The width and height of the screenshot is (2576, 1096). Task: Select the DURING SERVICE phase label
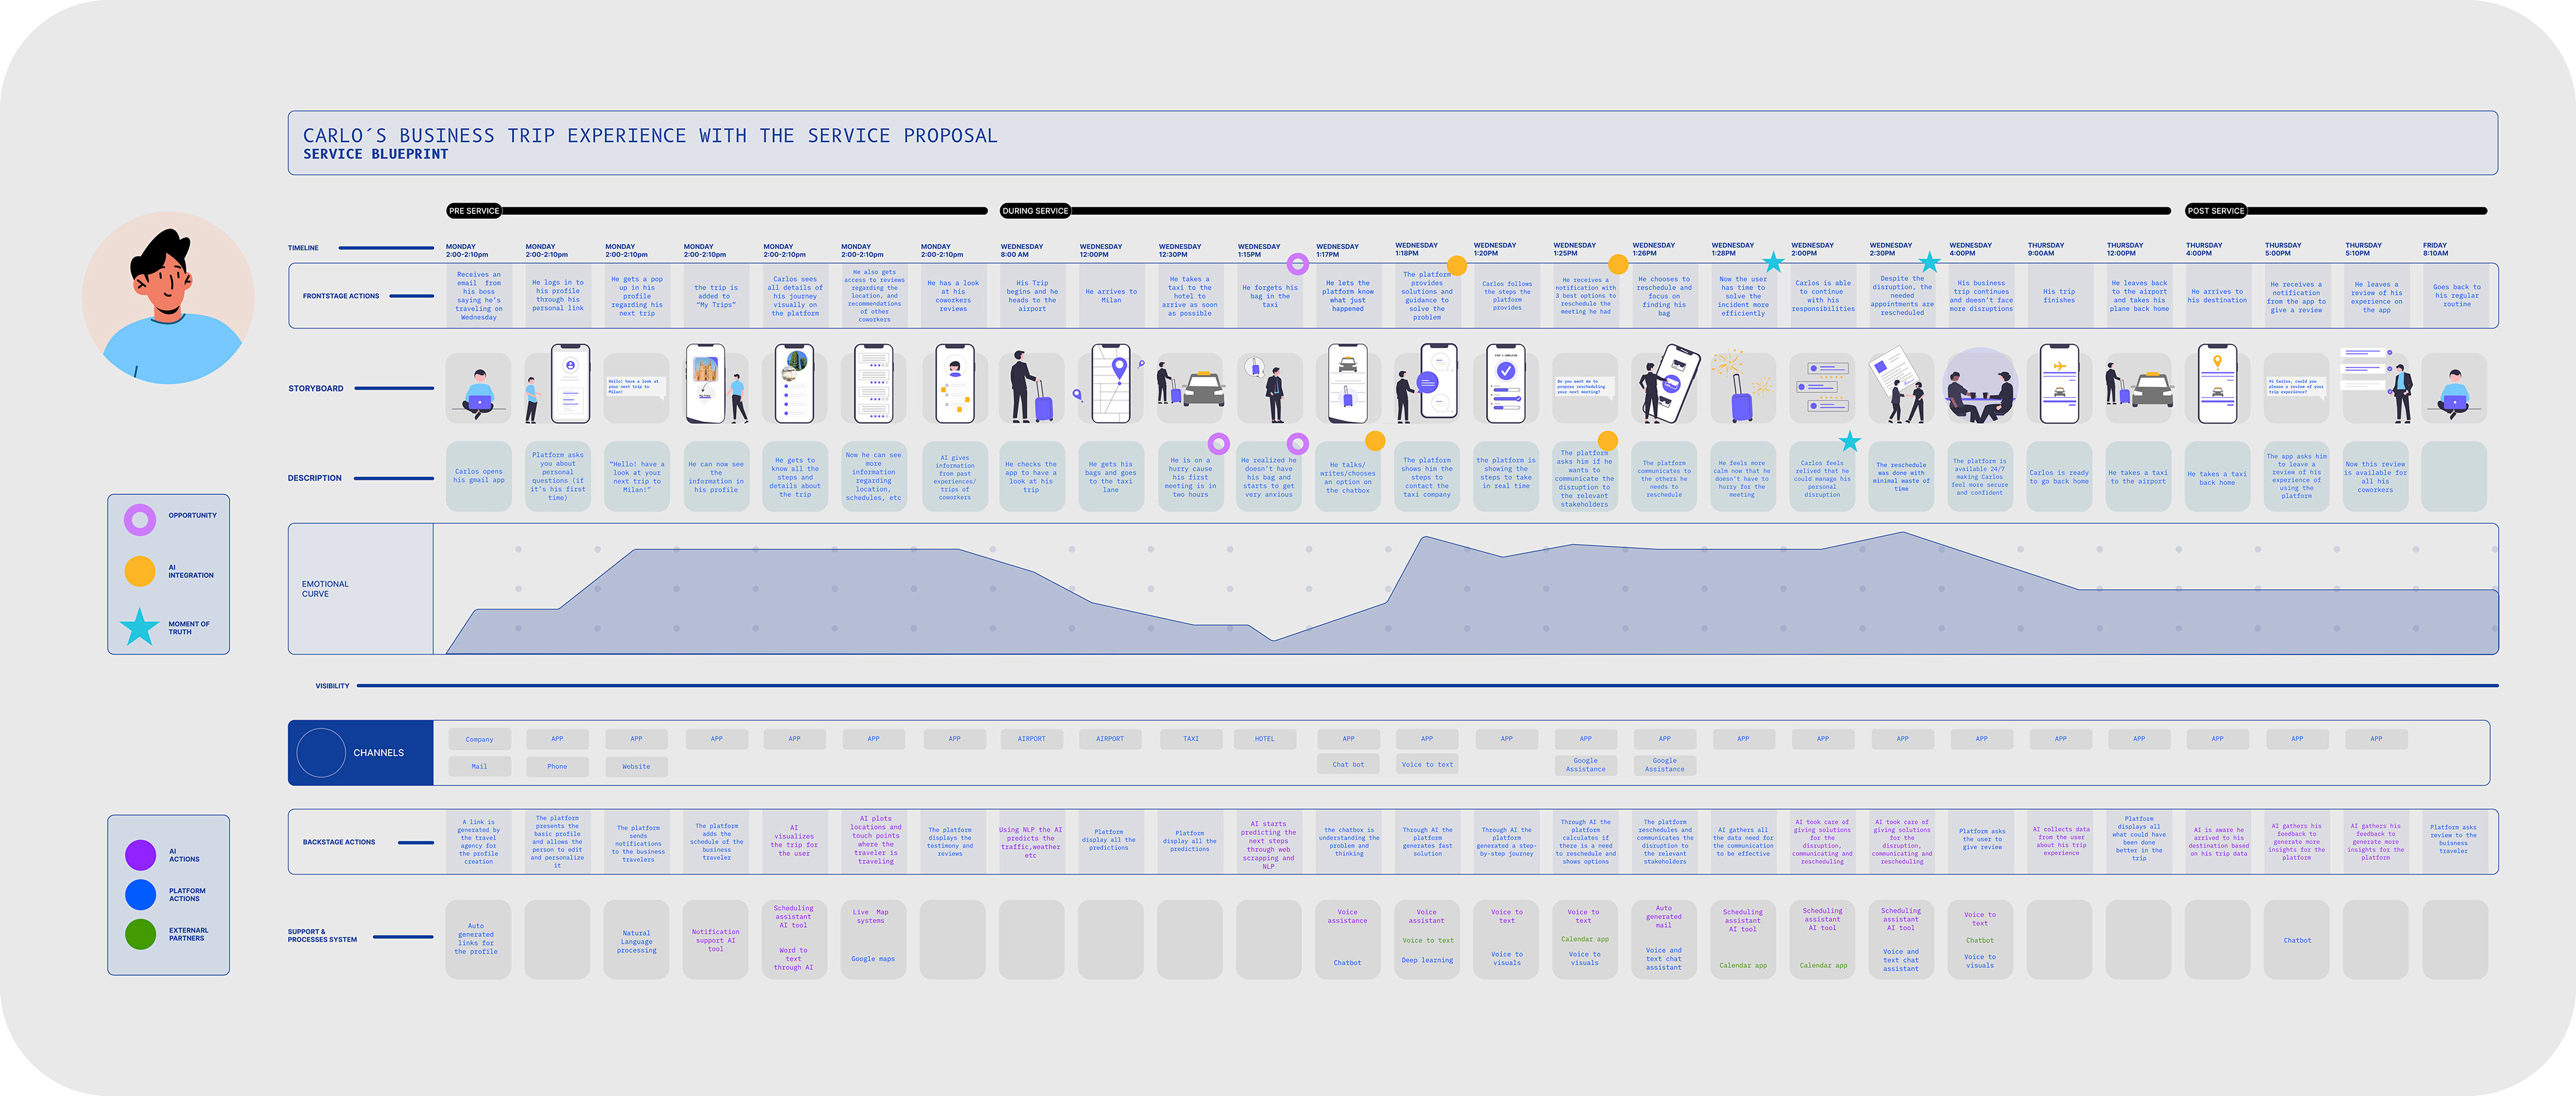tap(1035, 211)
